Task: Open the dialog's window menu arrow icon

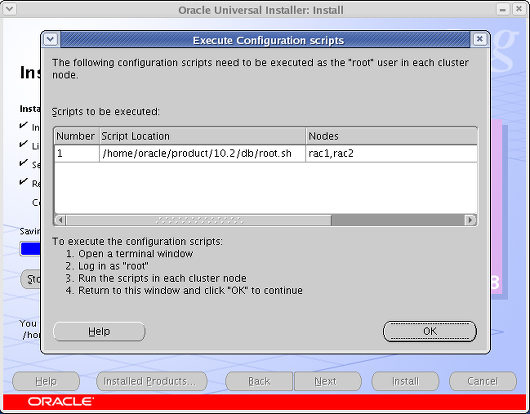Action: click(51, 40)
